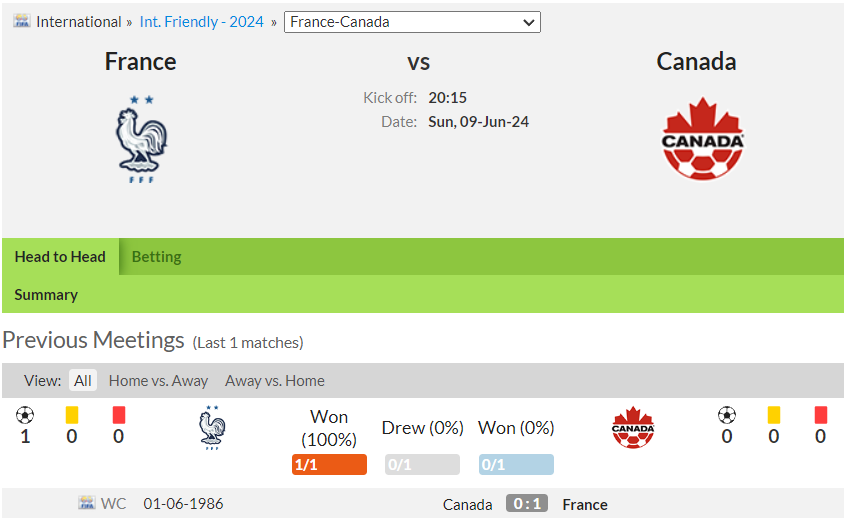The image size is (846, 526).
Task: Open the France-Canada match dropdown
Action: (412, 22)
